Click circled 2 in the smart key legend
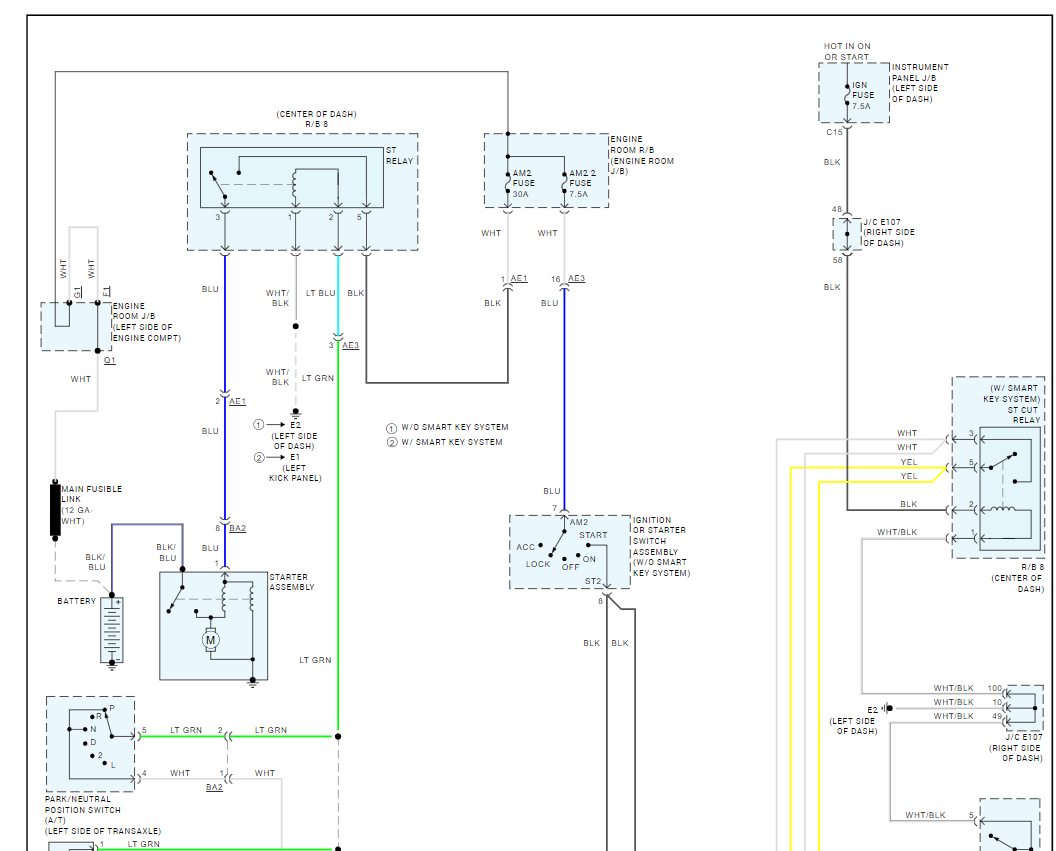Image resolution: width=1056 pixels, height=851 pixels. click(x=391, y=442)
